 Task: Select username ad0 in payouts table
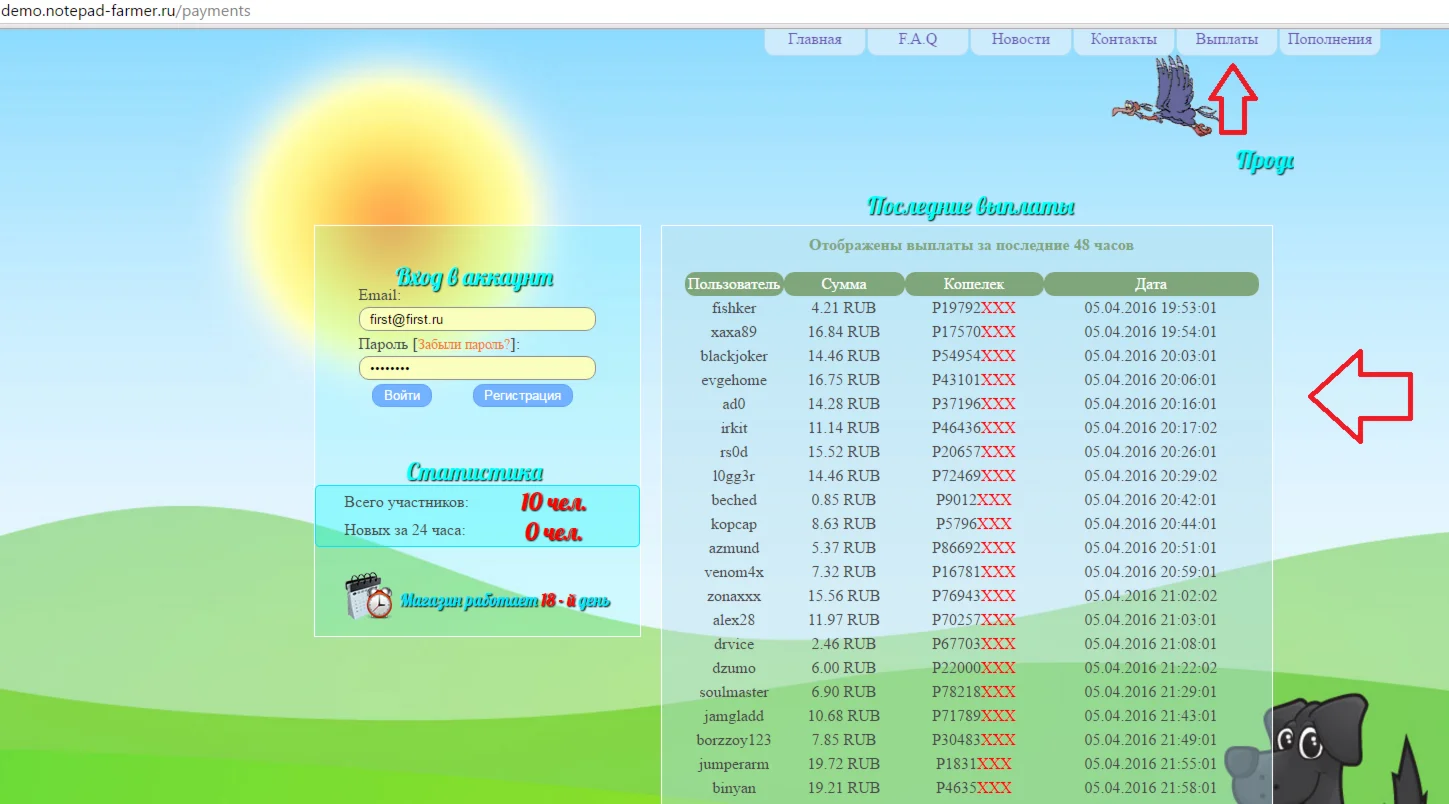734,404
